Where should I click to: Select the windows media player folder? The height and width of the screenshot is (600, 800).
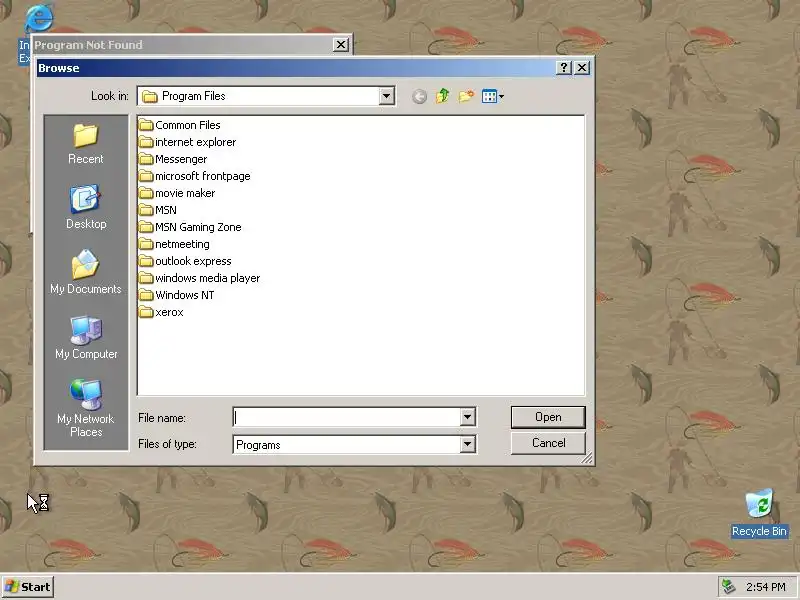click(199, 278)
